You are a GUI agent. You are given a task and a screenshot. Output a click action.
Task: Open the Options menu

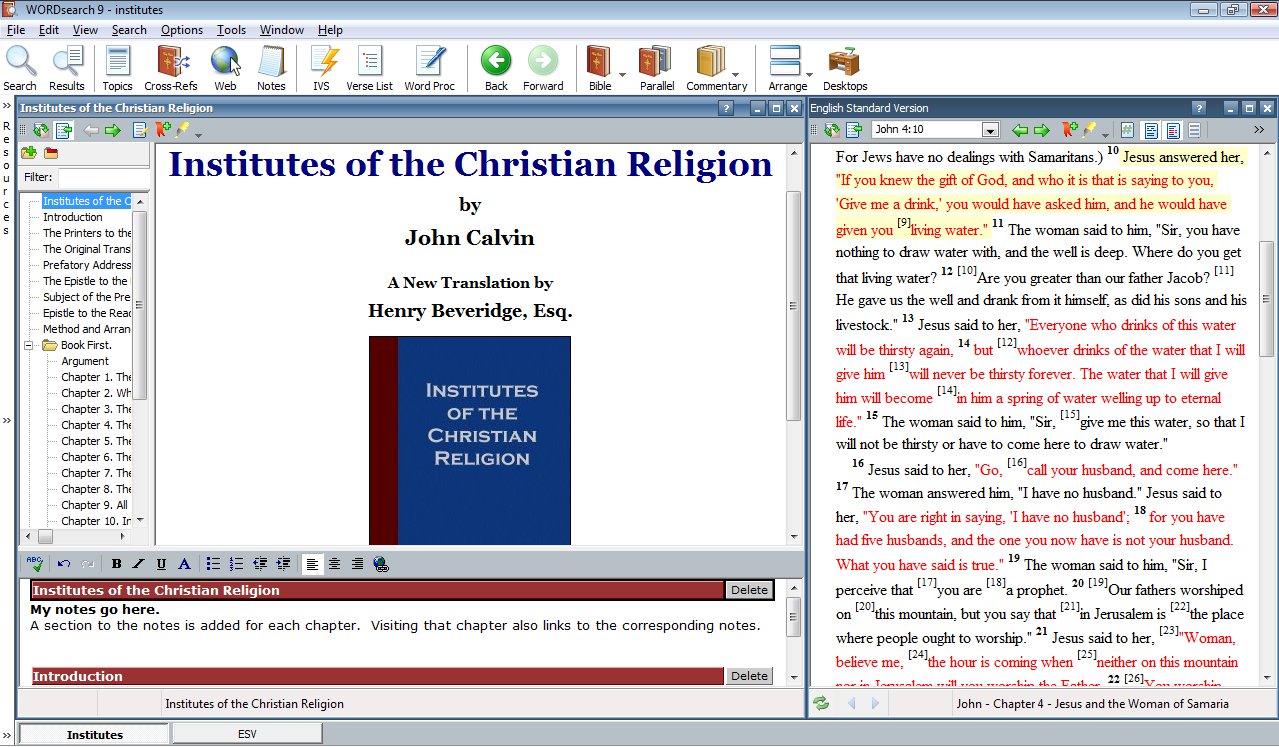[182, 30]
